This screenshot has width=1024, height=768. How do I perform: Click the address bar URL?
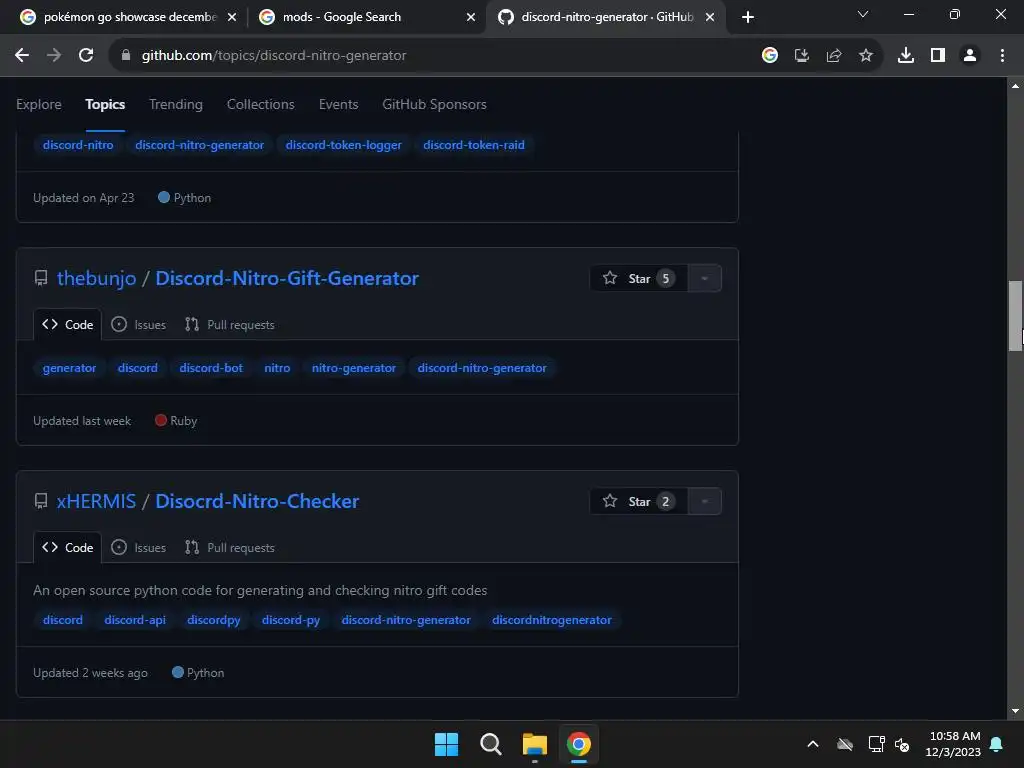[274, 56]
